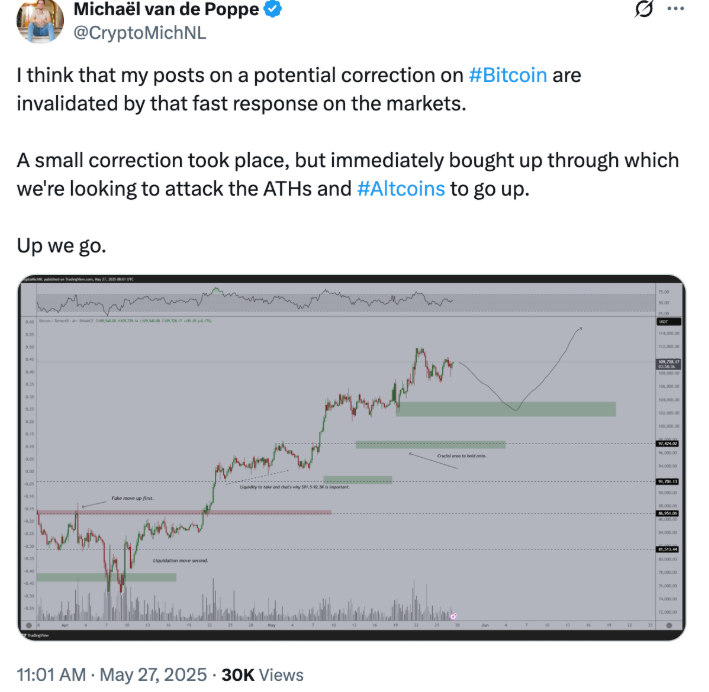Click the 'Liquidation move second.' annotation
Viewport: 709px width, 692px height.
click(x=180, y=560)
